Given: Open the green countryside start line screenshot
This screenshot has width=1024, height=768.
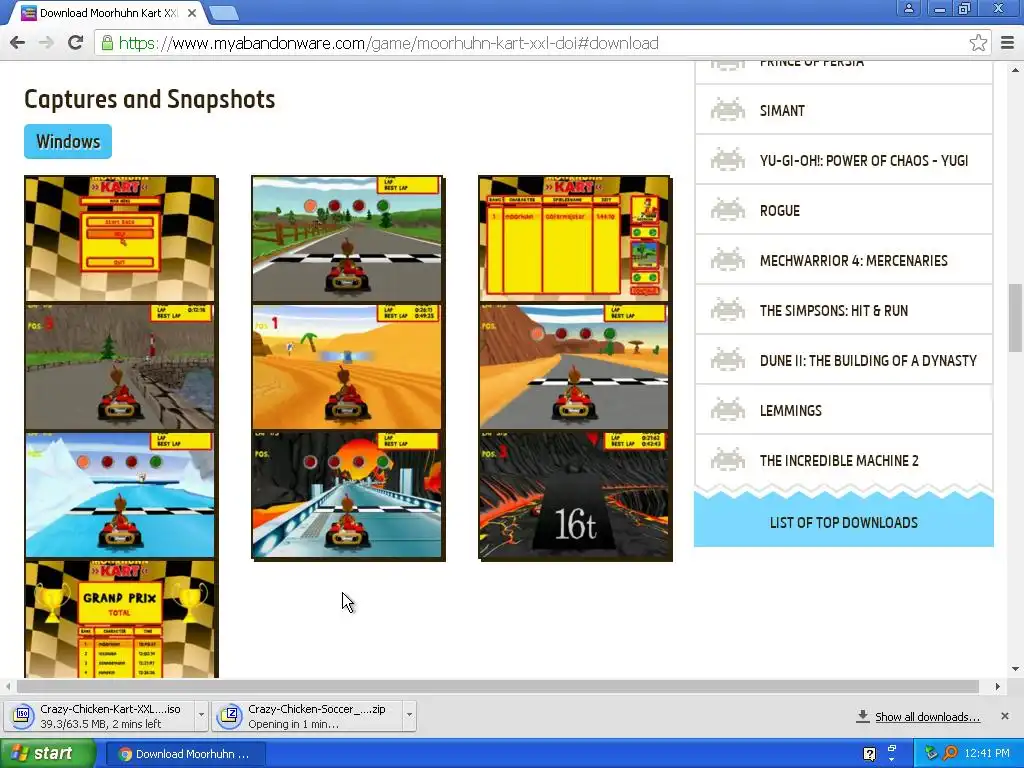Looking at the screenshot, I should (347, 238).
